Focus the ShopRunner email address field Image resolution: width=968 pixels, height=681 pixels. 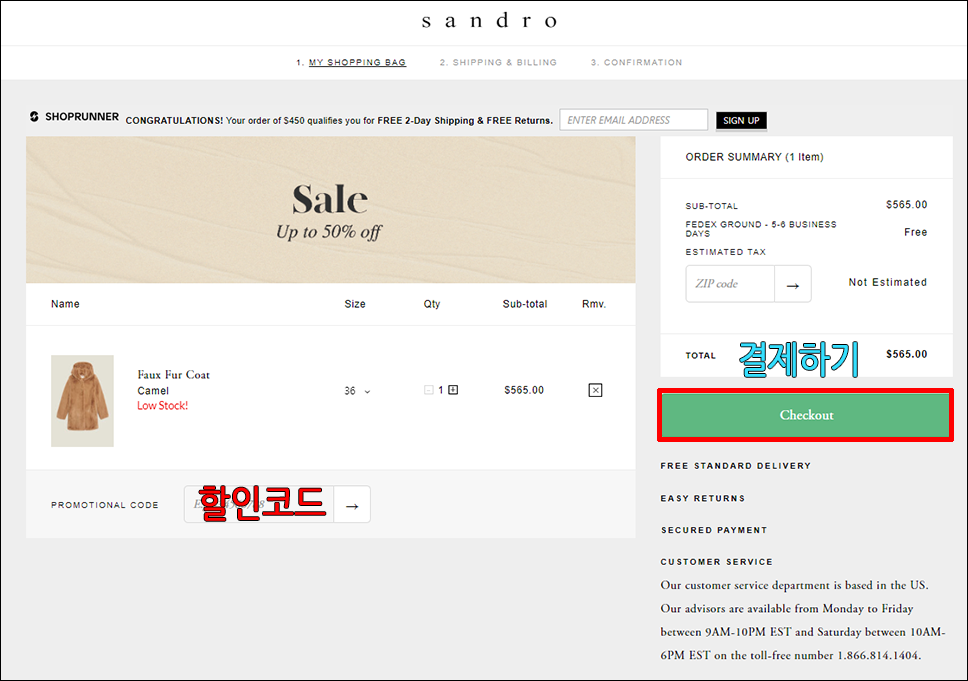[x=633, y=120]
